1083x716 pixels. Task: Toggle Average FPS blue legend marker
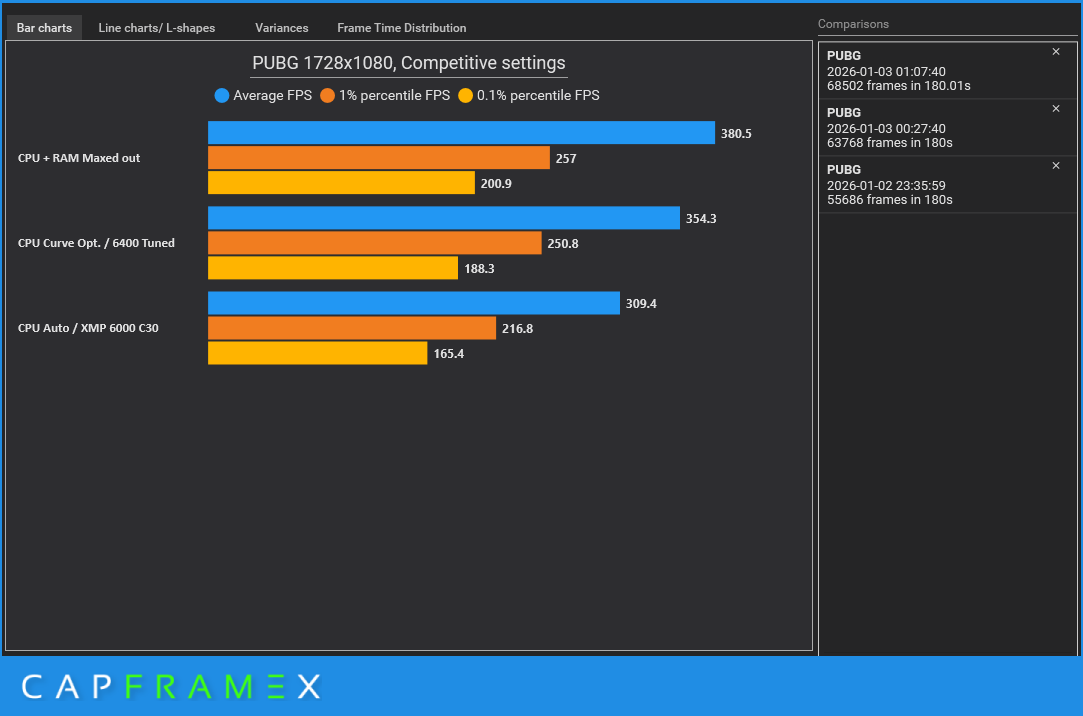pos(222,95)
